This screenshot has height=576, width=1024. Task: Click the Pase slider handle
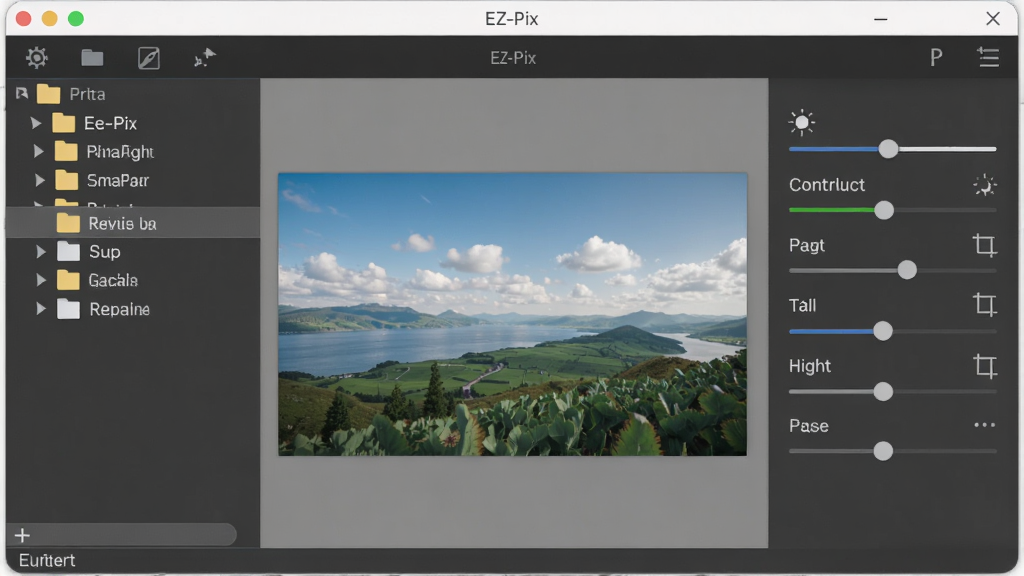(x=883, y=451)
